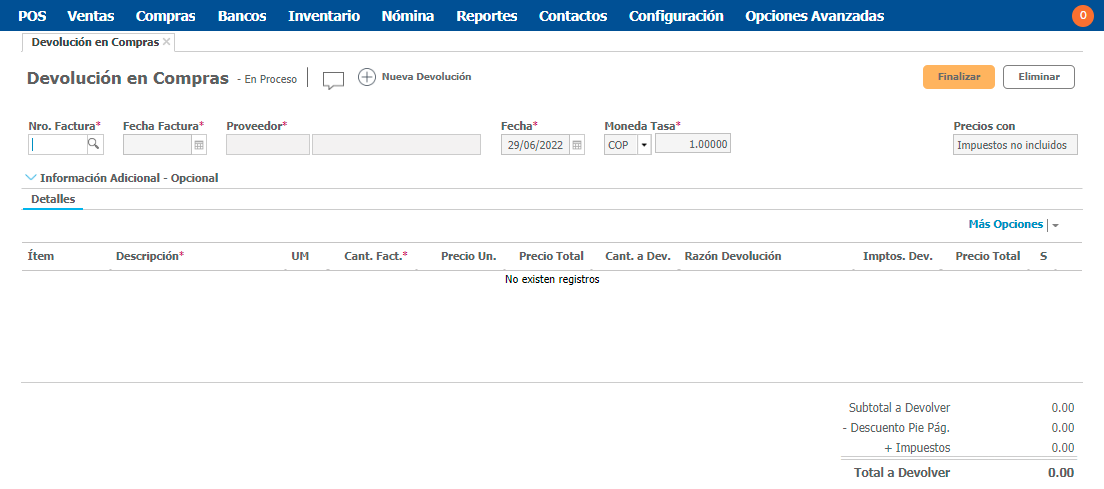The width and height of the screenshot is (1104, 489).
Task: Open the Moneda COP dropdown arrow
Action: (643, 145)
